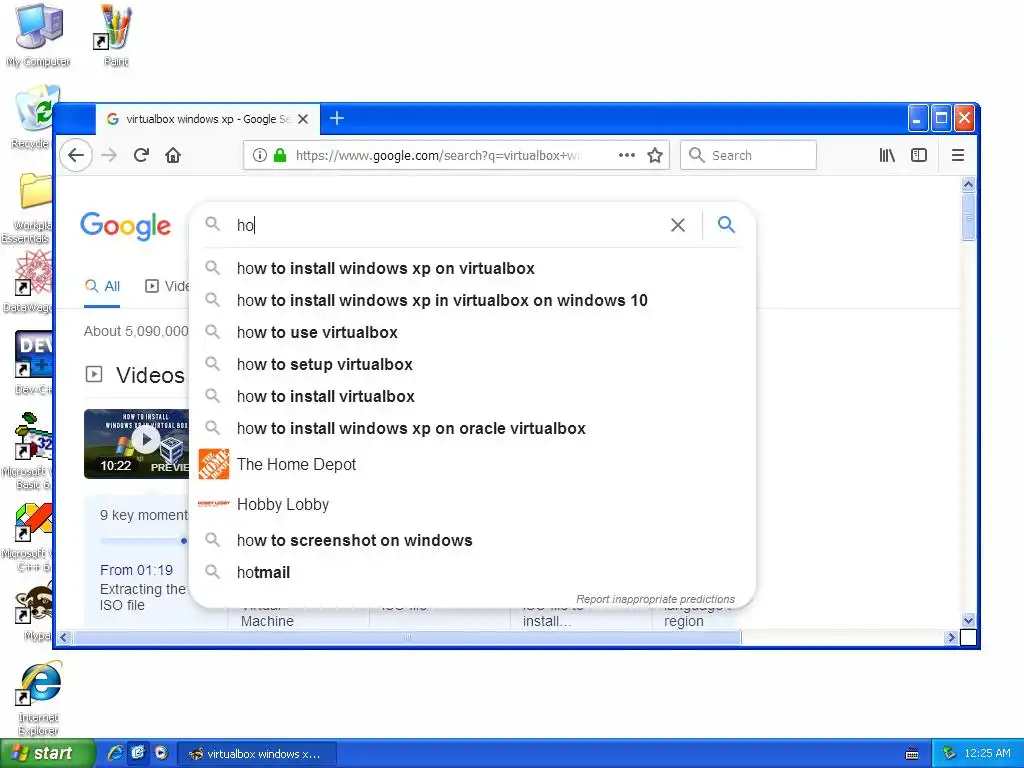Go back with the Firefox back arrow
Image resolution: width=1024 pixels, height=768 pixels.
pos(76,155)
